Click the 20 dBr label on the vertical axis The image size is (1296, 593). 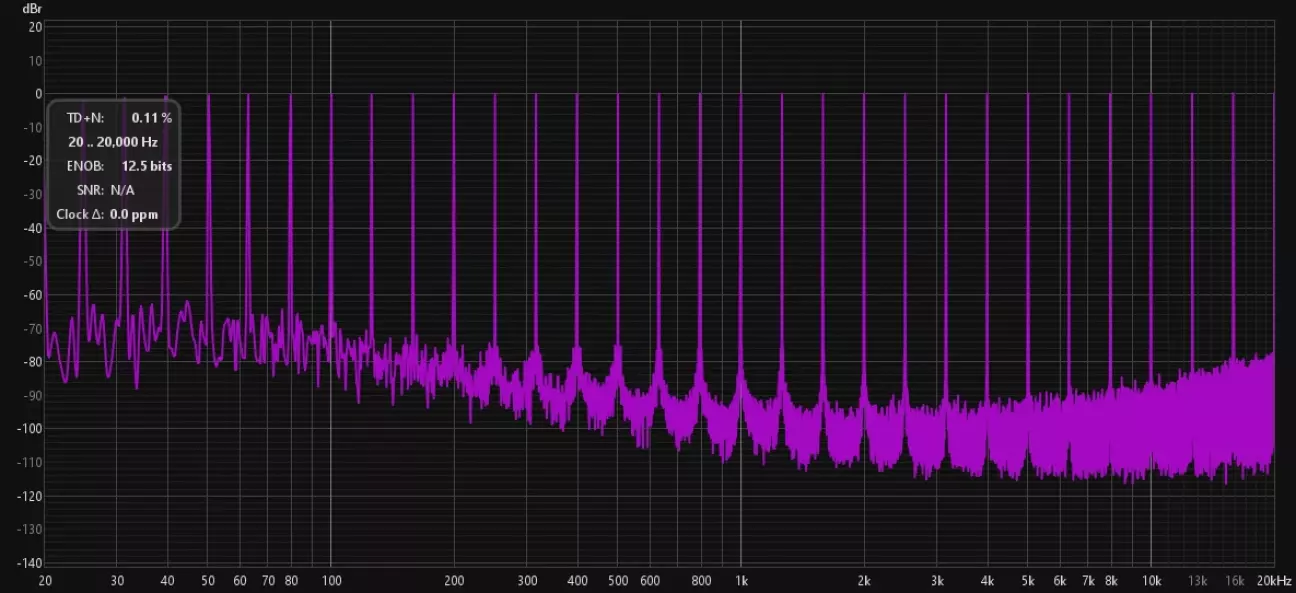35,27
